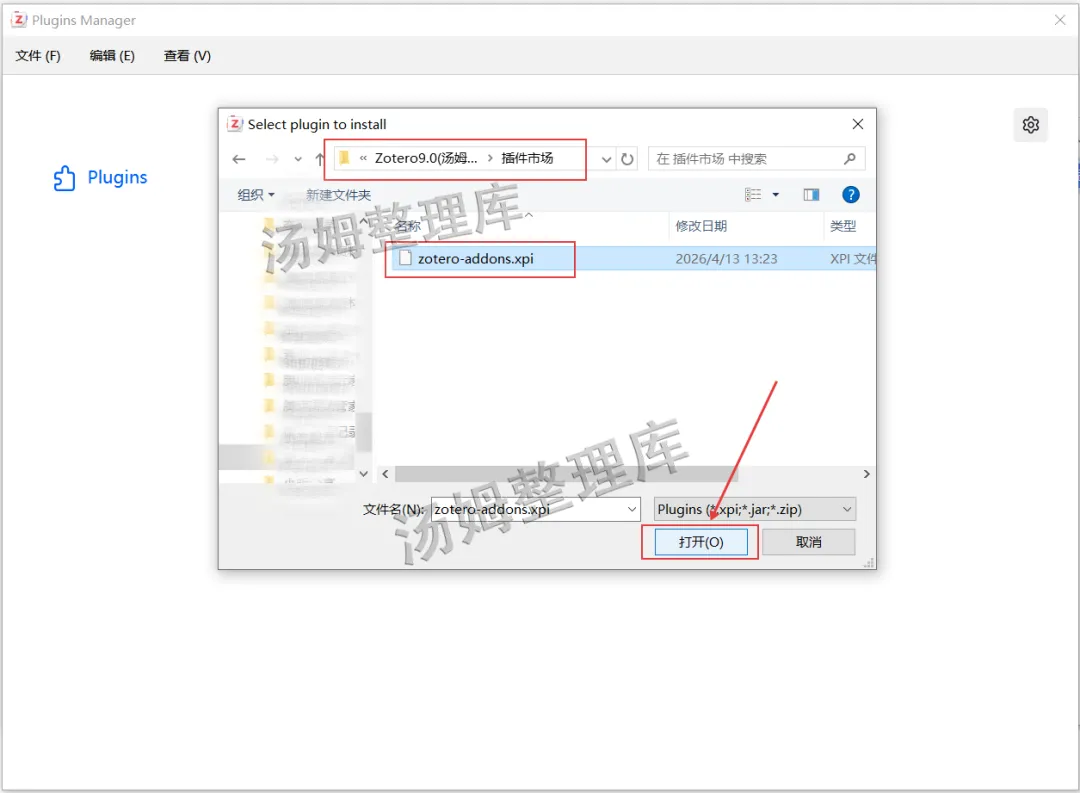Toggle the preview pane icon
Screen dimensions: 1080x793
[811, 195]
